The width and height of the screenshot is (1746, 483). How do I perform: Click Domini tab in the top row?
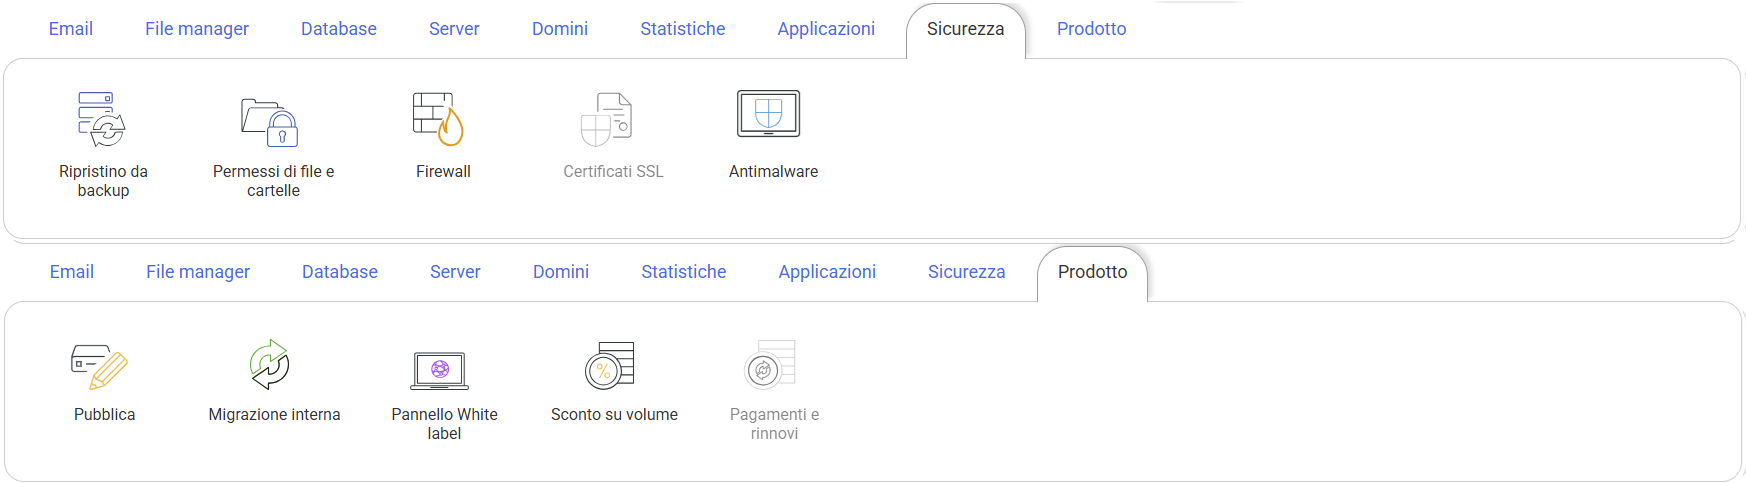pos(560,29)
